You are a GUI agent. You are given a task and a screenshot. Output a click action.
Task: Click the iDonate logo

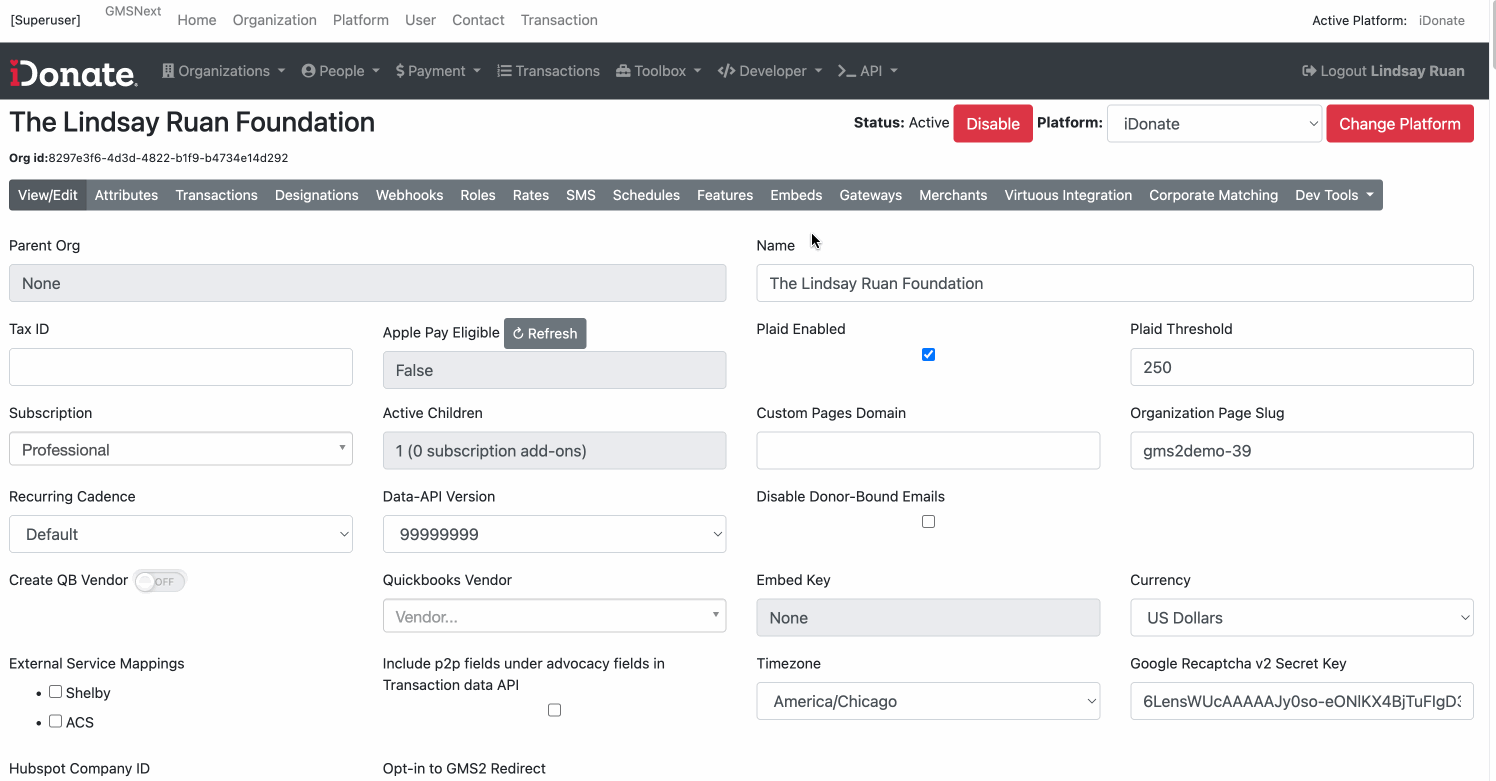(72, 72)
